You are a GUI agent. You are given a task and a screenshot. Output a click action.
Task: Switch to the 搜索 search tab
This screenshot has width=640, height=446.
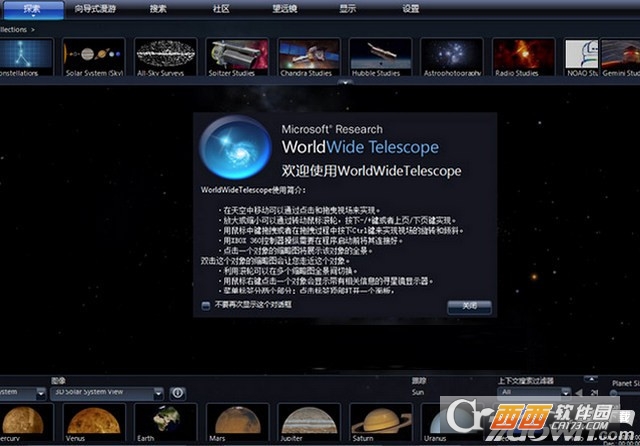(158, 9)
